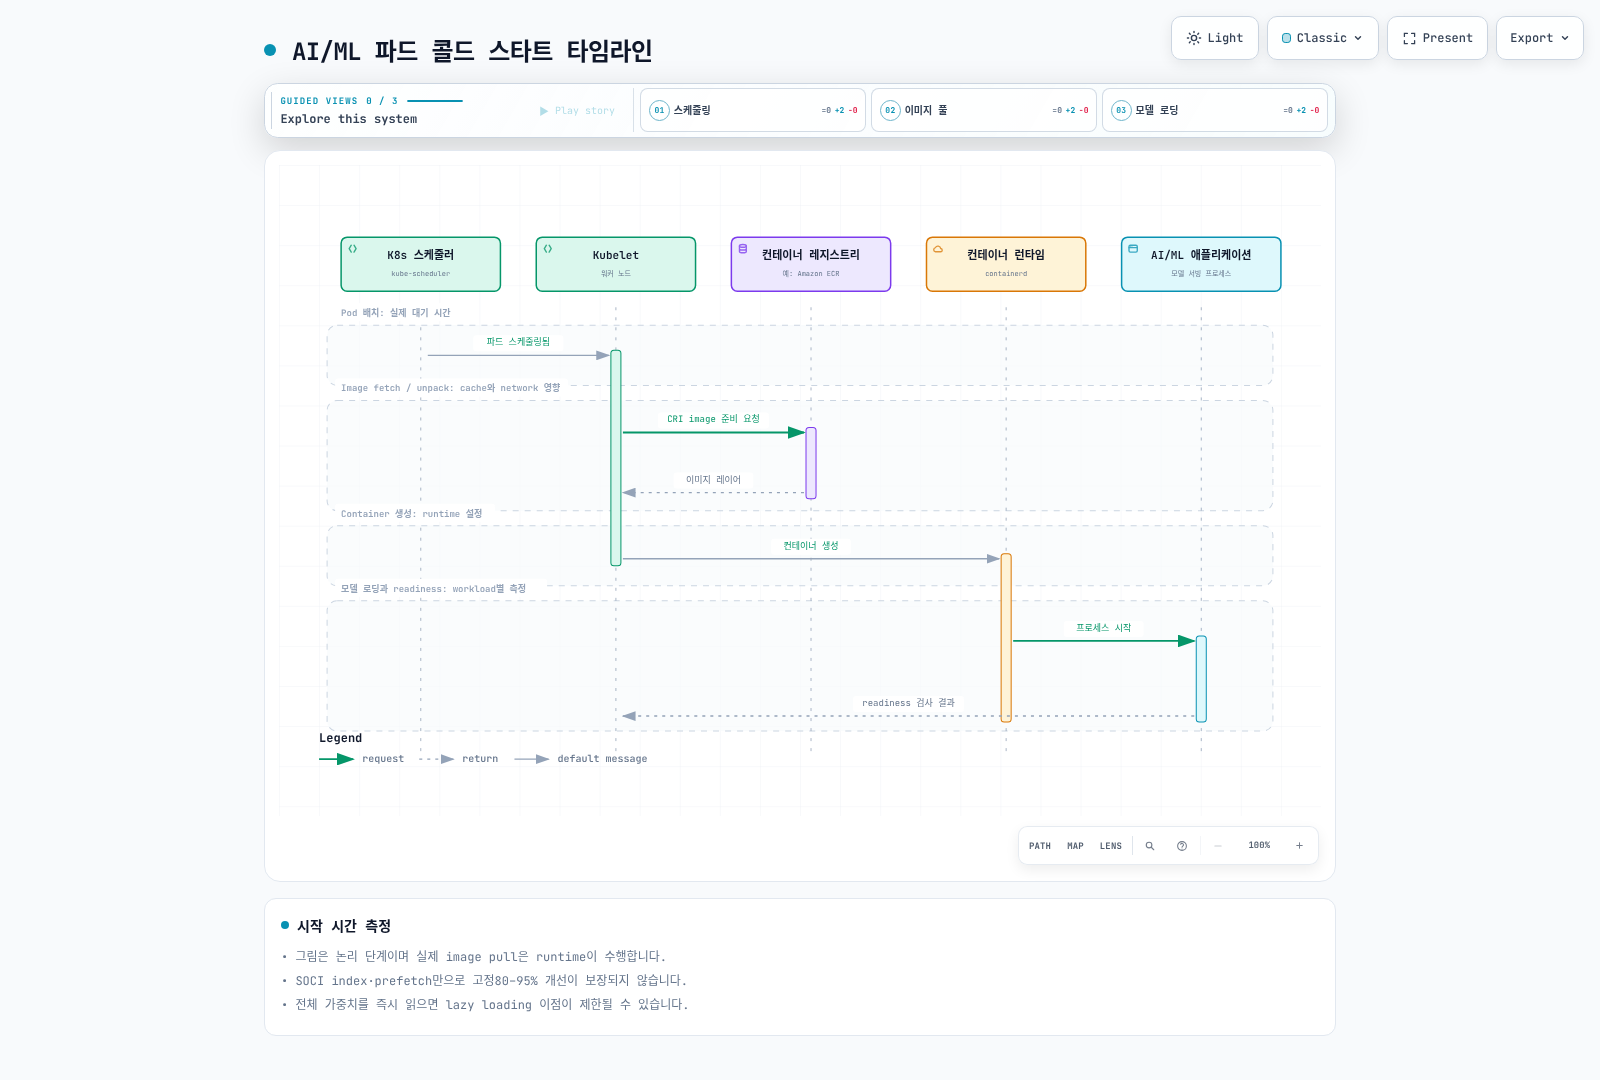This screenshot has height=1080, width=1600.
Task: Open the Export dropdown
Action: (x=1539, y=38)
